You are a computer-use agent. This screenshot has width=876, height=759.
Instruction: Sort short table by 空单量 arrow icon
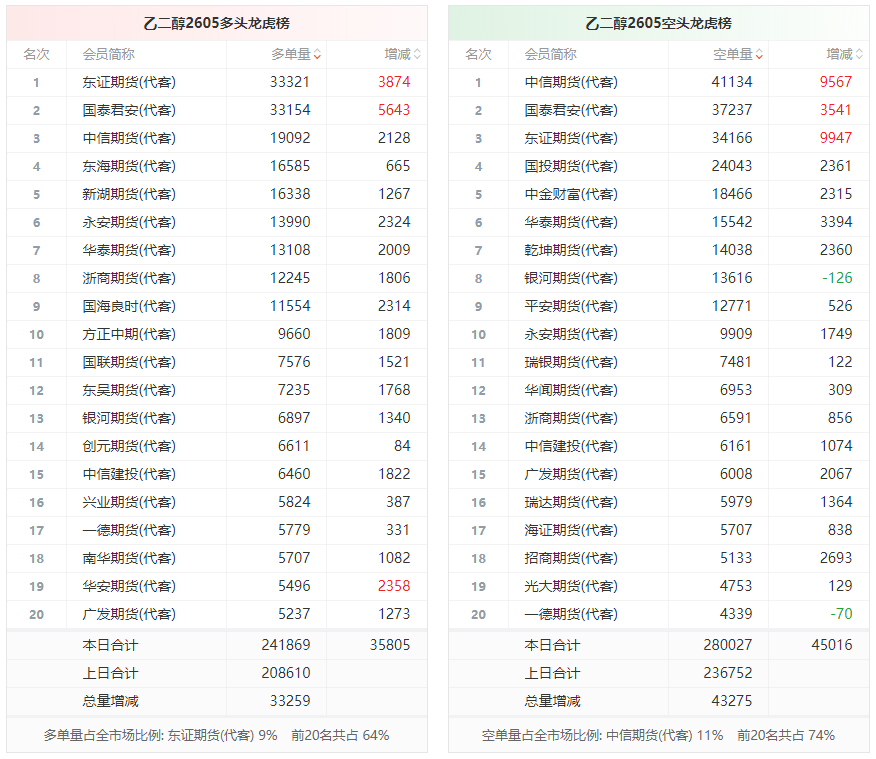759,55
